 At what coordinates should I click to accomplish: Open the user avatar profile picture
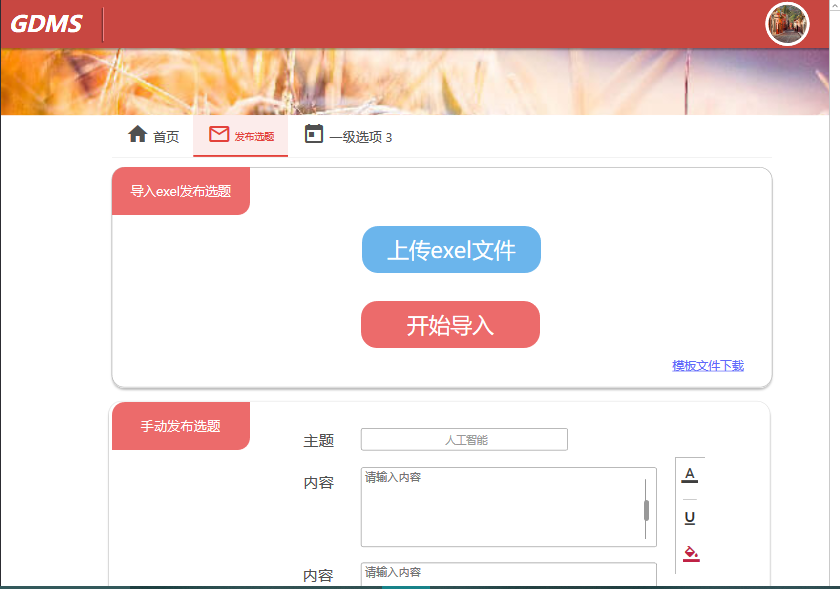tap(787, 24)
